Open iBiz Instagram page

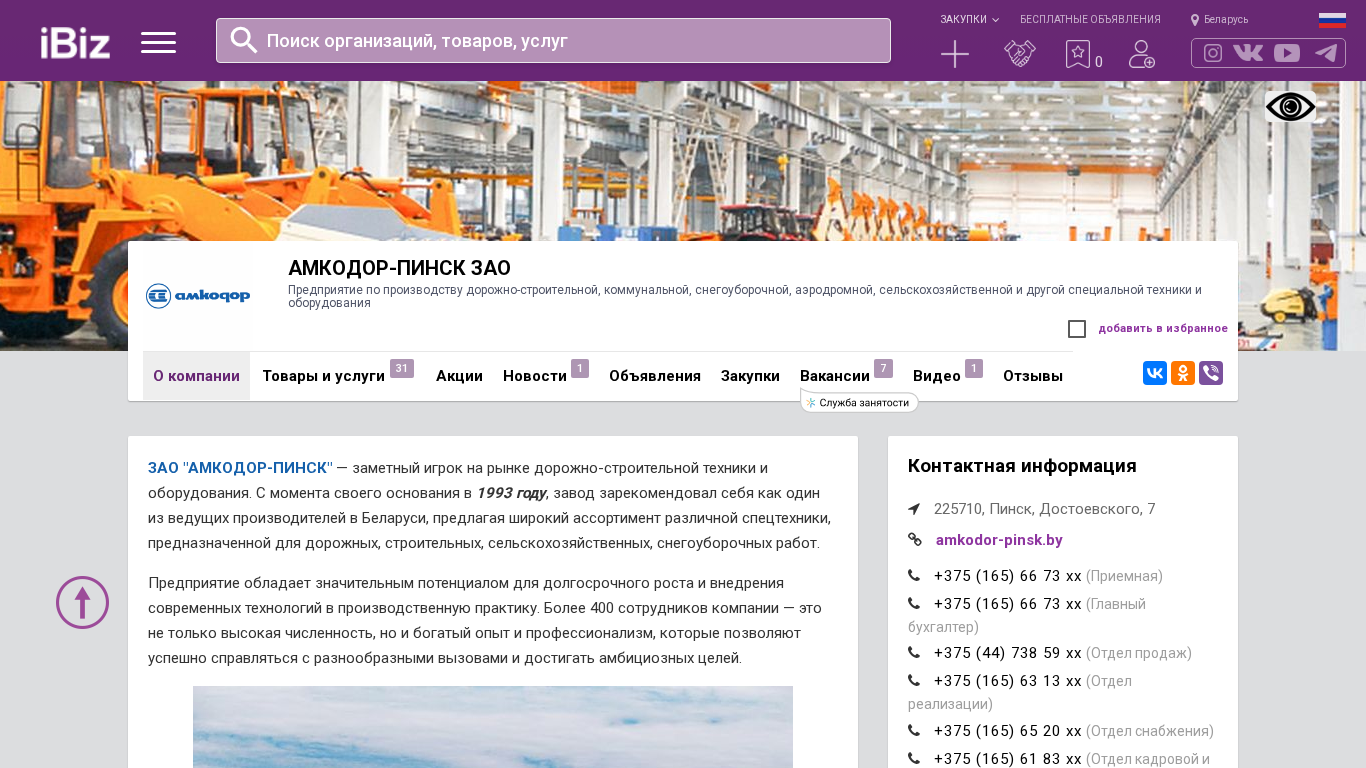click(1213, 53)
